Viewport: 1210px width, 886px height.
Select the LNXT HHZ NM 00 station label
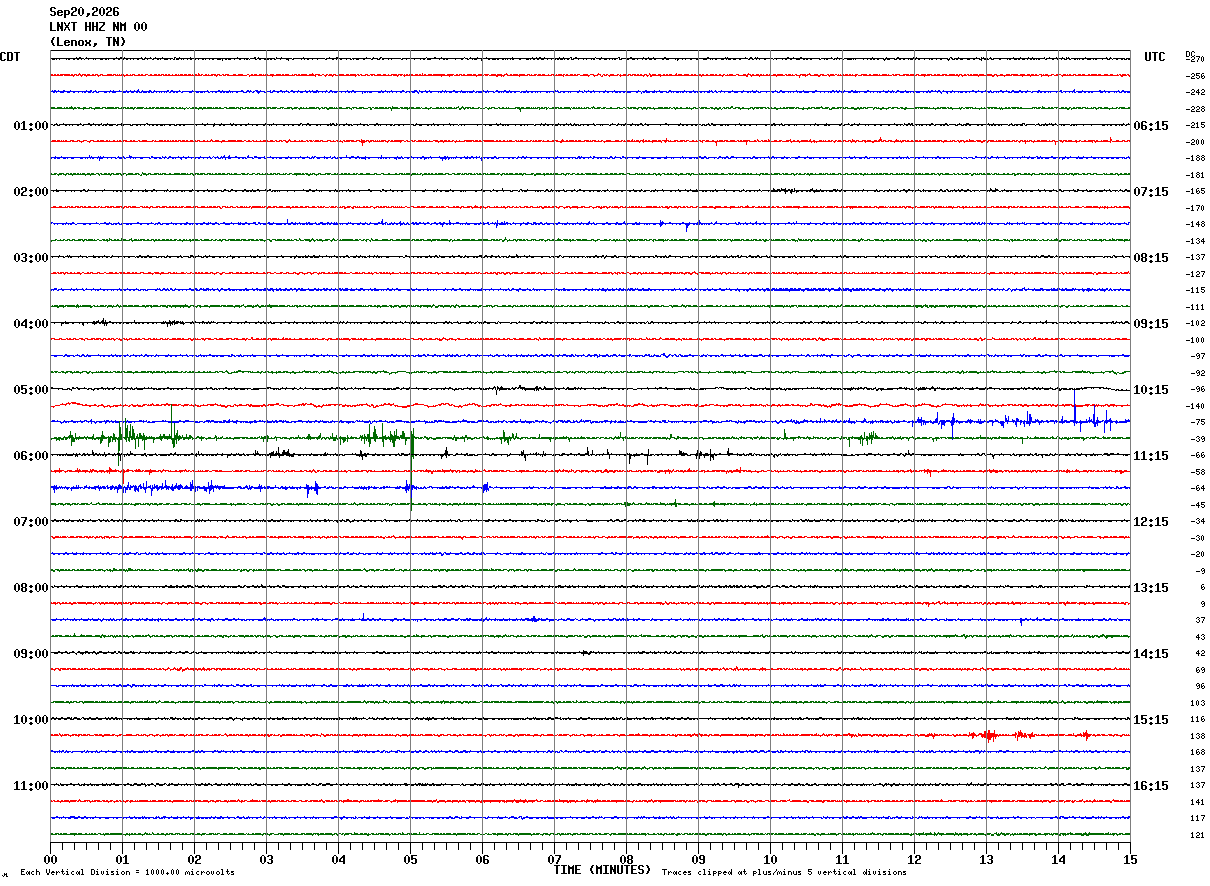coord(98,27)
